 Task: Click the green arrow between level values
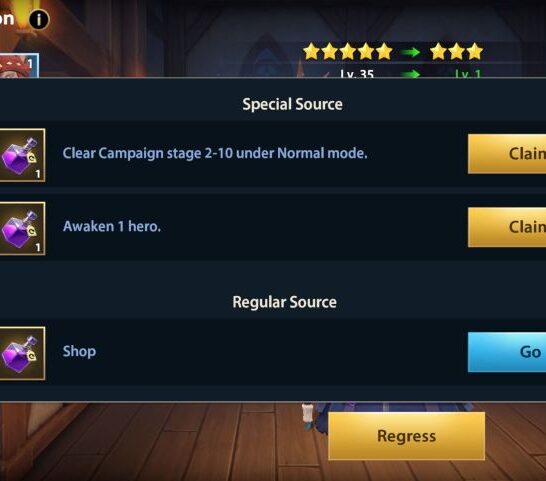click(412, 73)
